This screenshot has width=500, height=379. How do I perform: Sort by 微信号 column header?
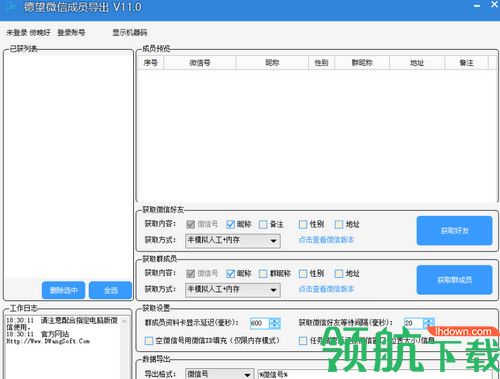click(x=200, y=63)
